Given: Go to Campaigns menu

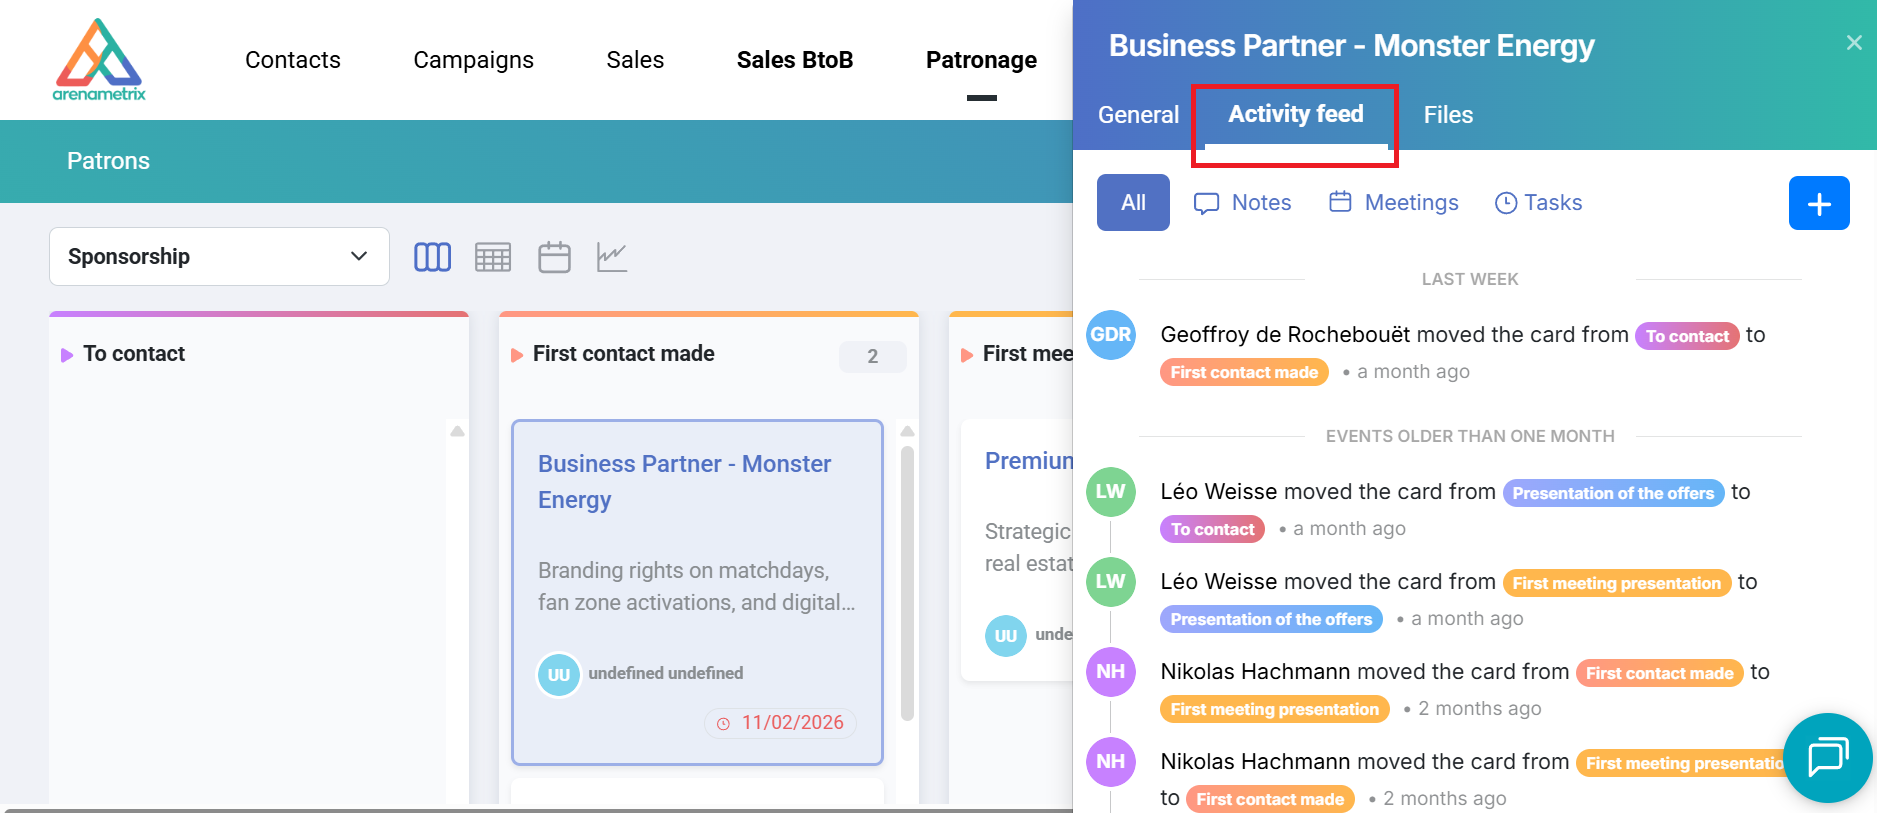Looking at the screenshot, I should [x=473, y=60].
